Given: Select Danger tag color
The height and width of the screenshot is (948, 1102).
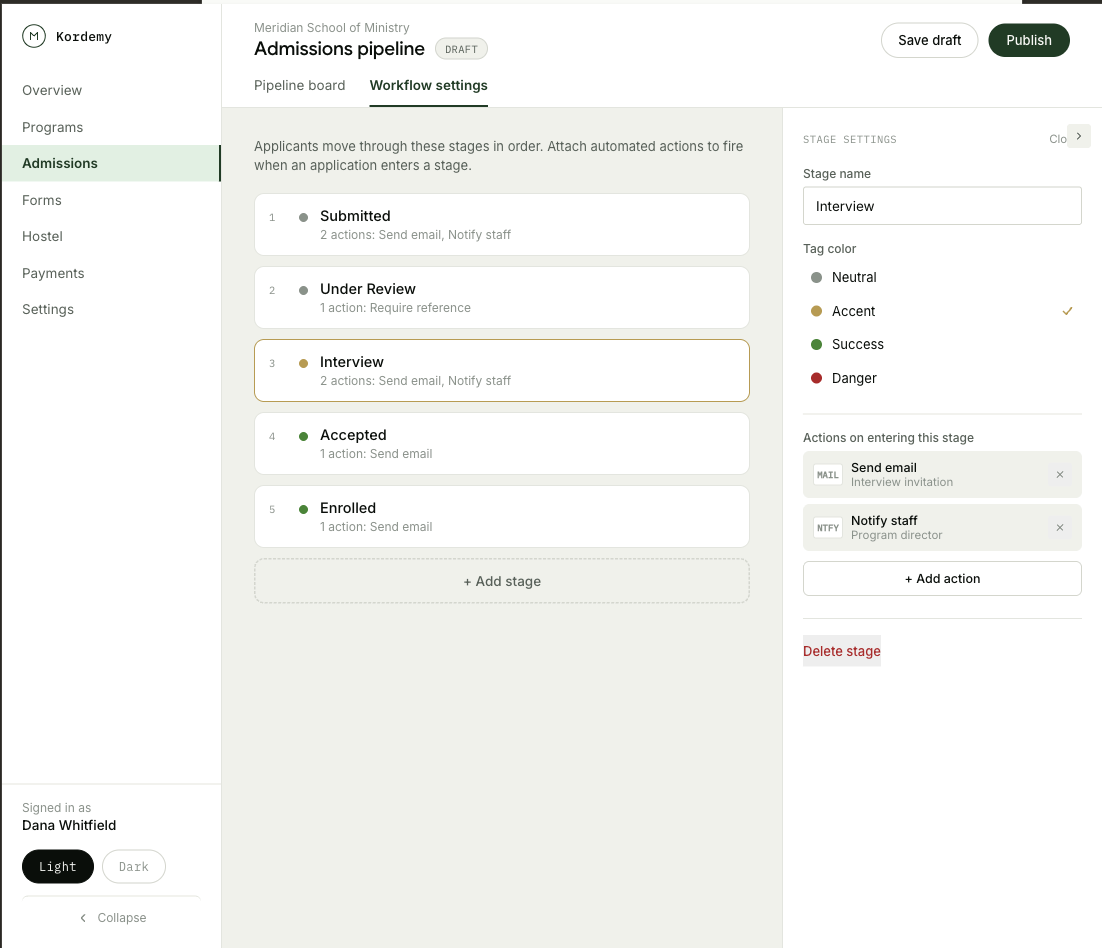Looking at the screenshot, I should click(942, 378).
